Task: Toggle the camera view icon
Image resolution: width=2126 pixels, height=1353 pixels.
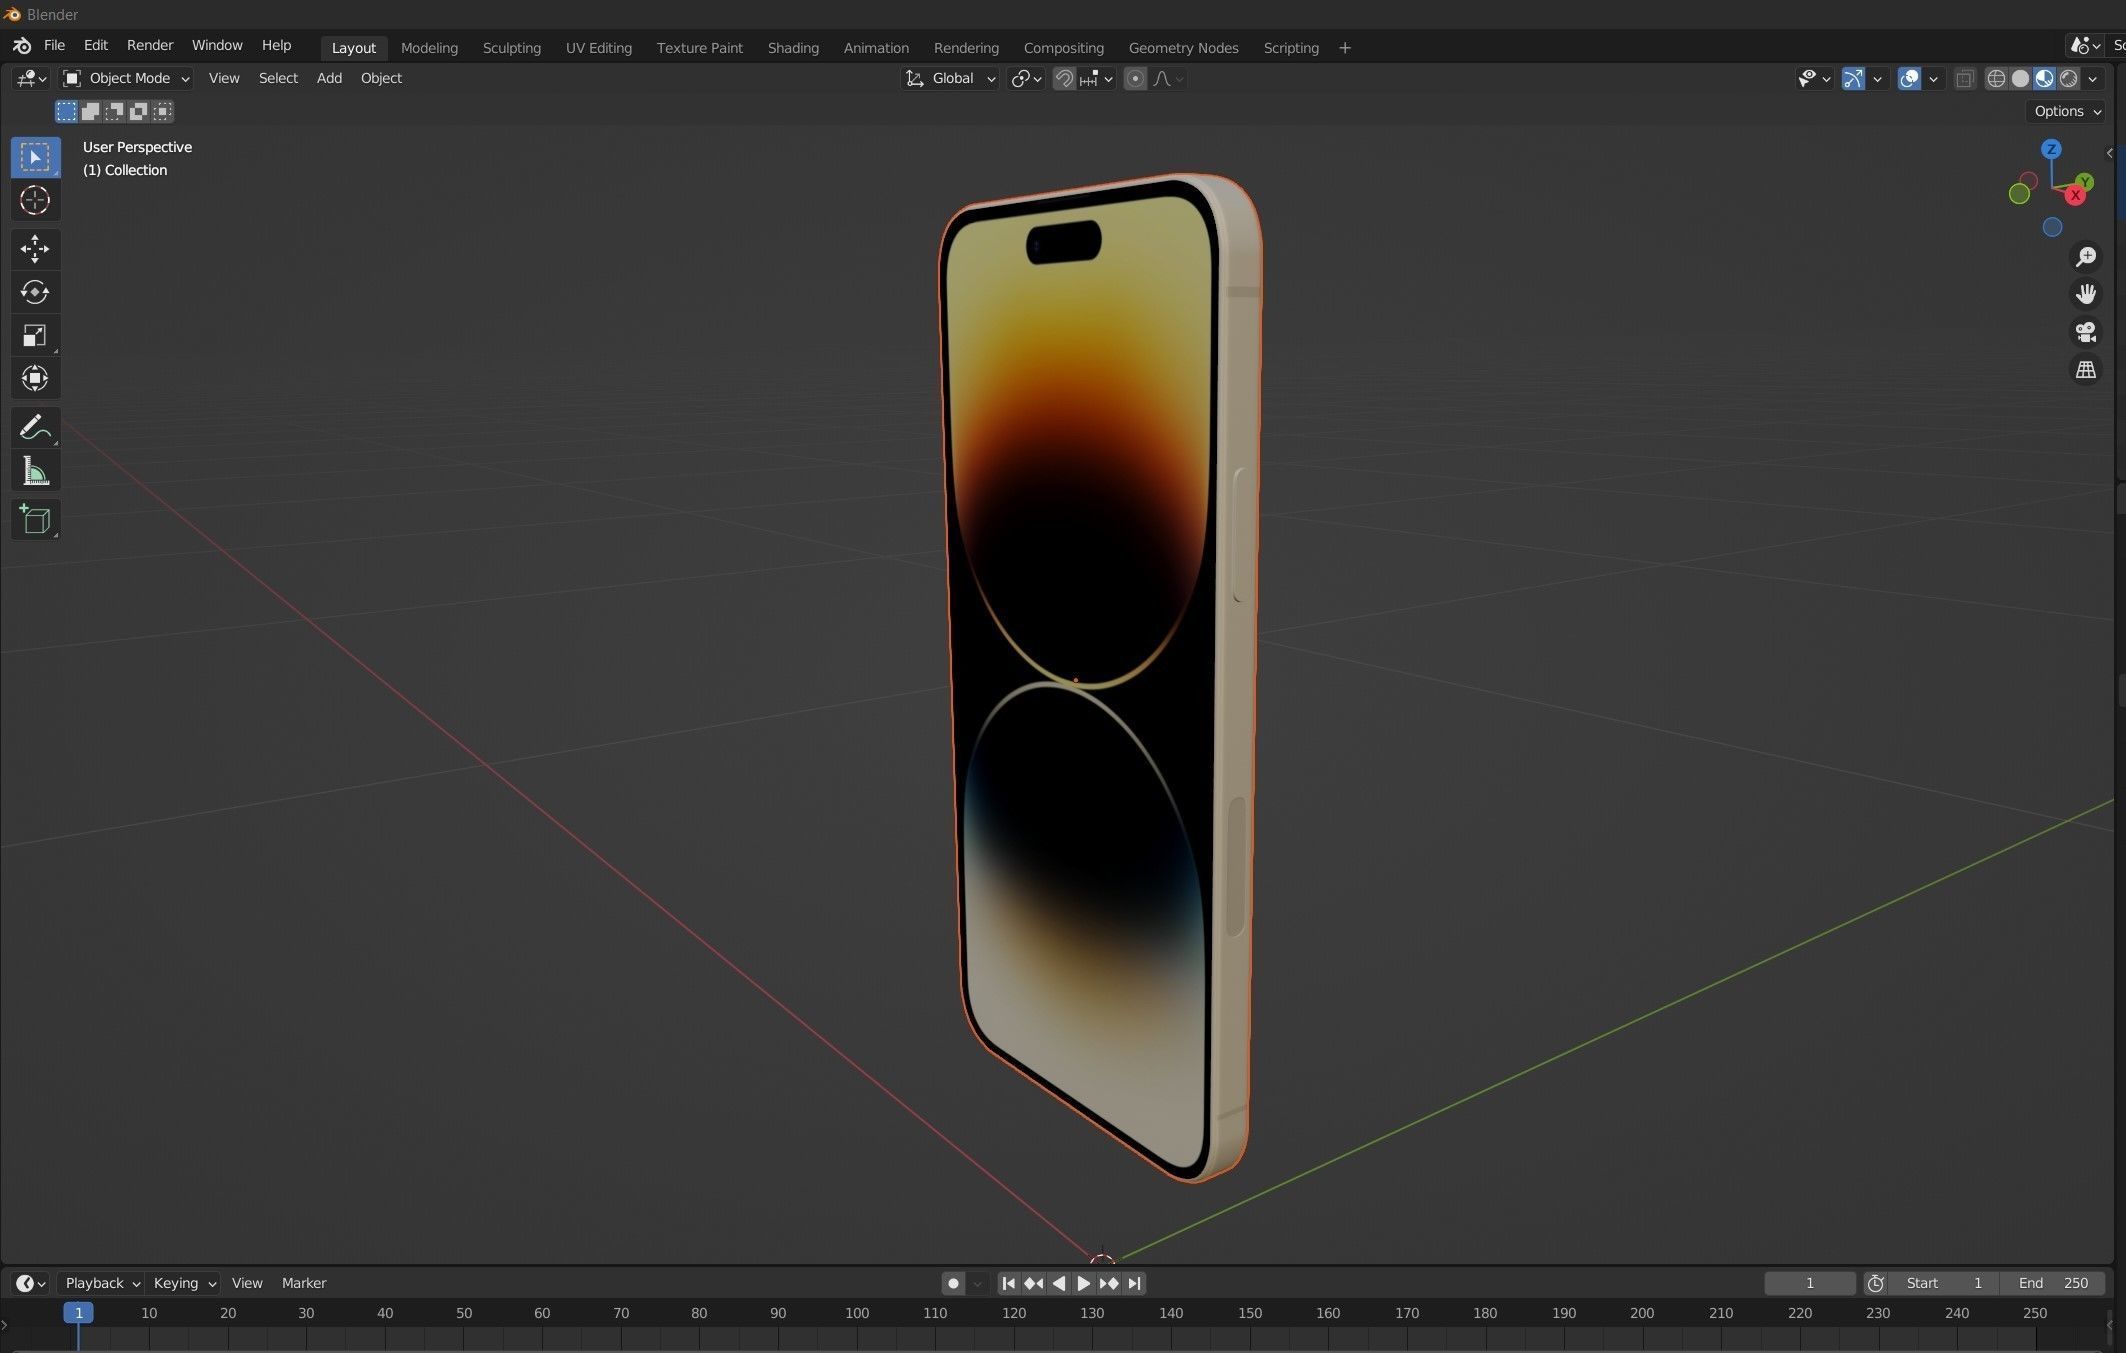Action: 2086,332
